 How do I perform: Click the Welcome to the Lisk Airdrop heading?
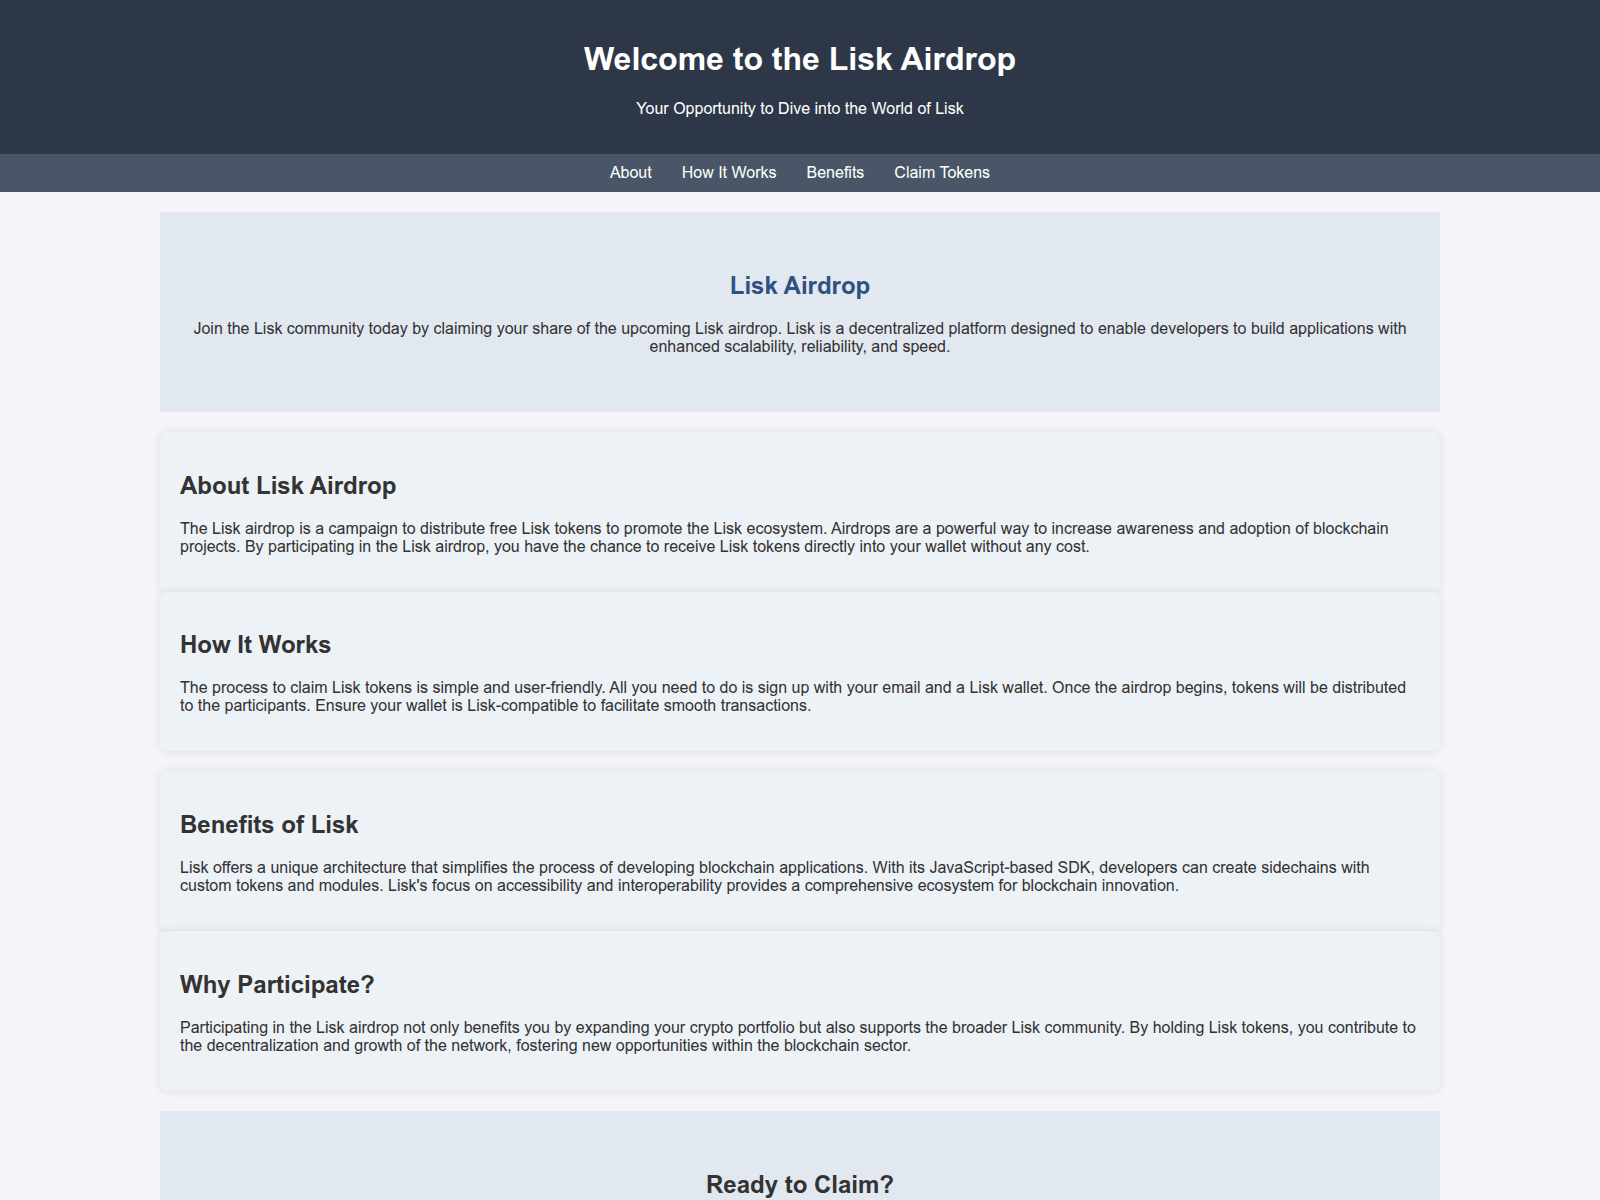(x=799, y=59)
